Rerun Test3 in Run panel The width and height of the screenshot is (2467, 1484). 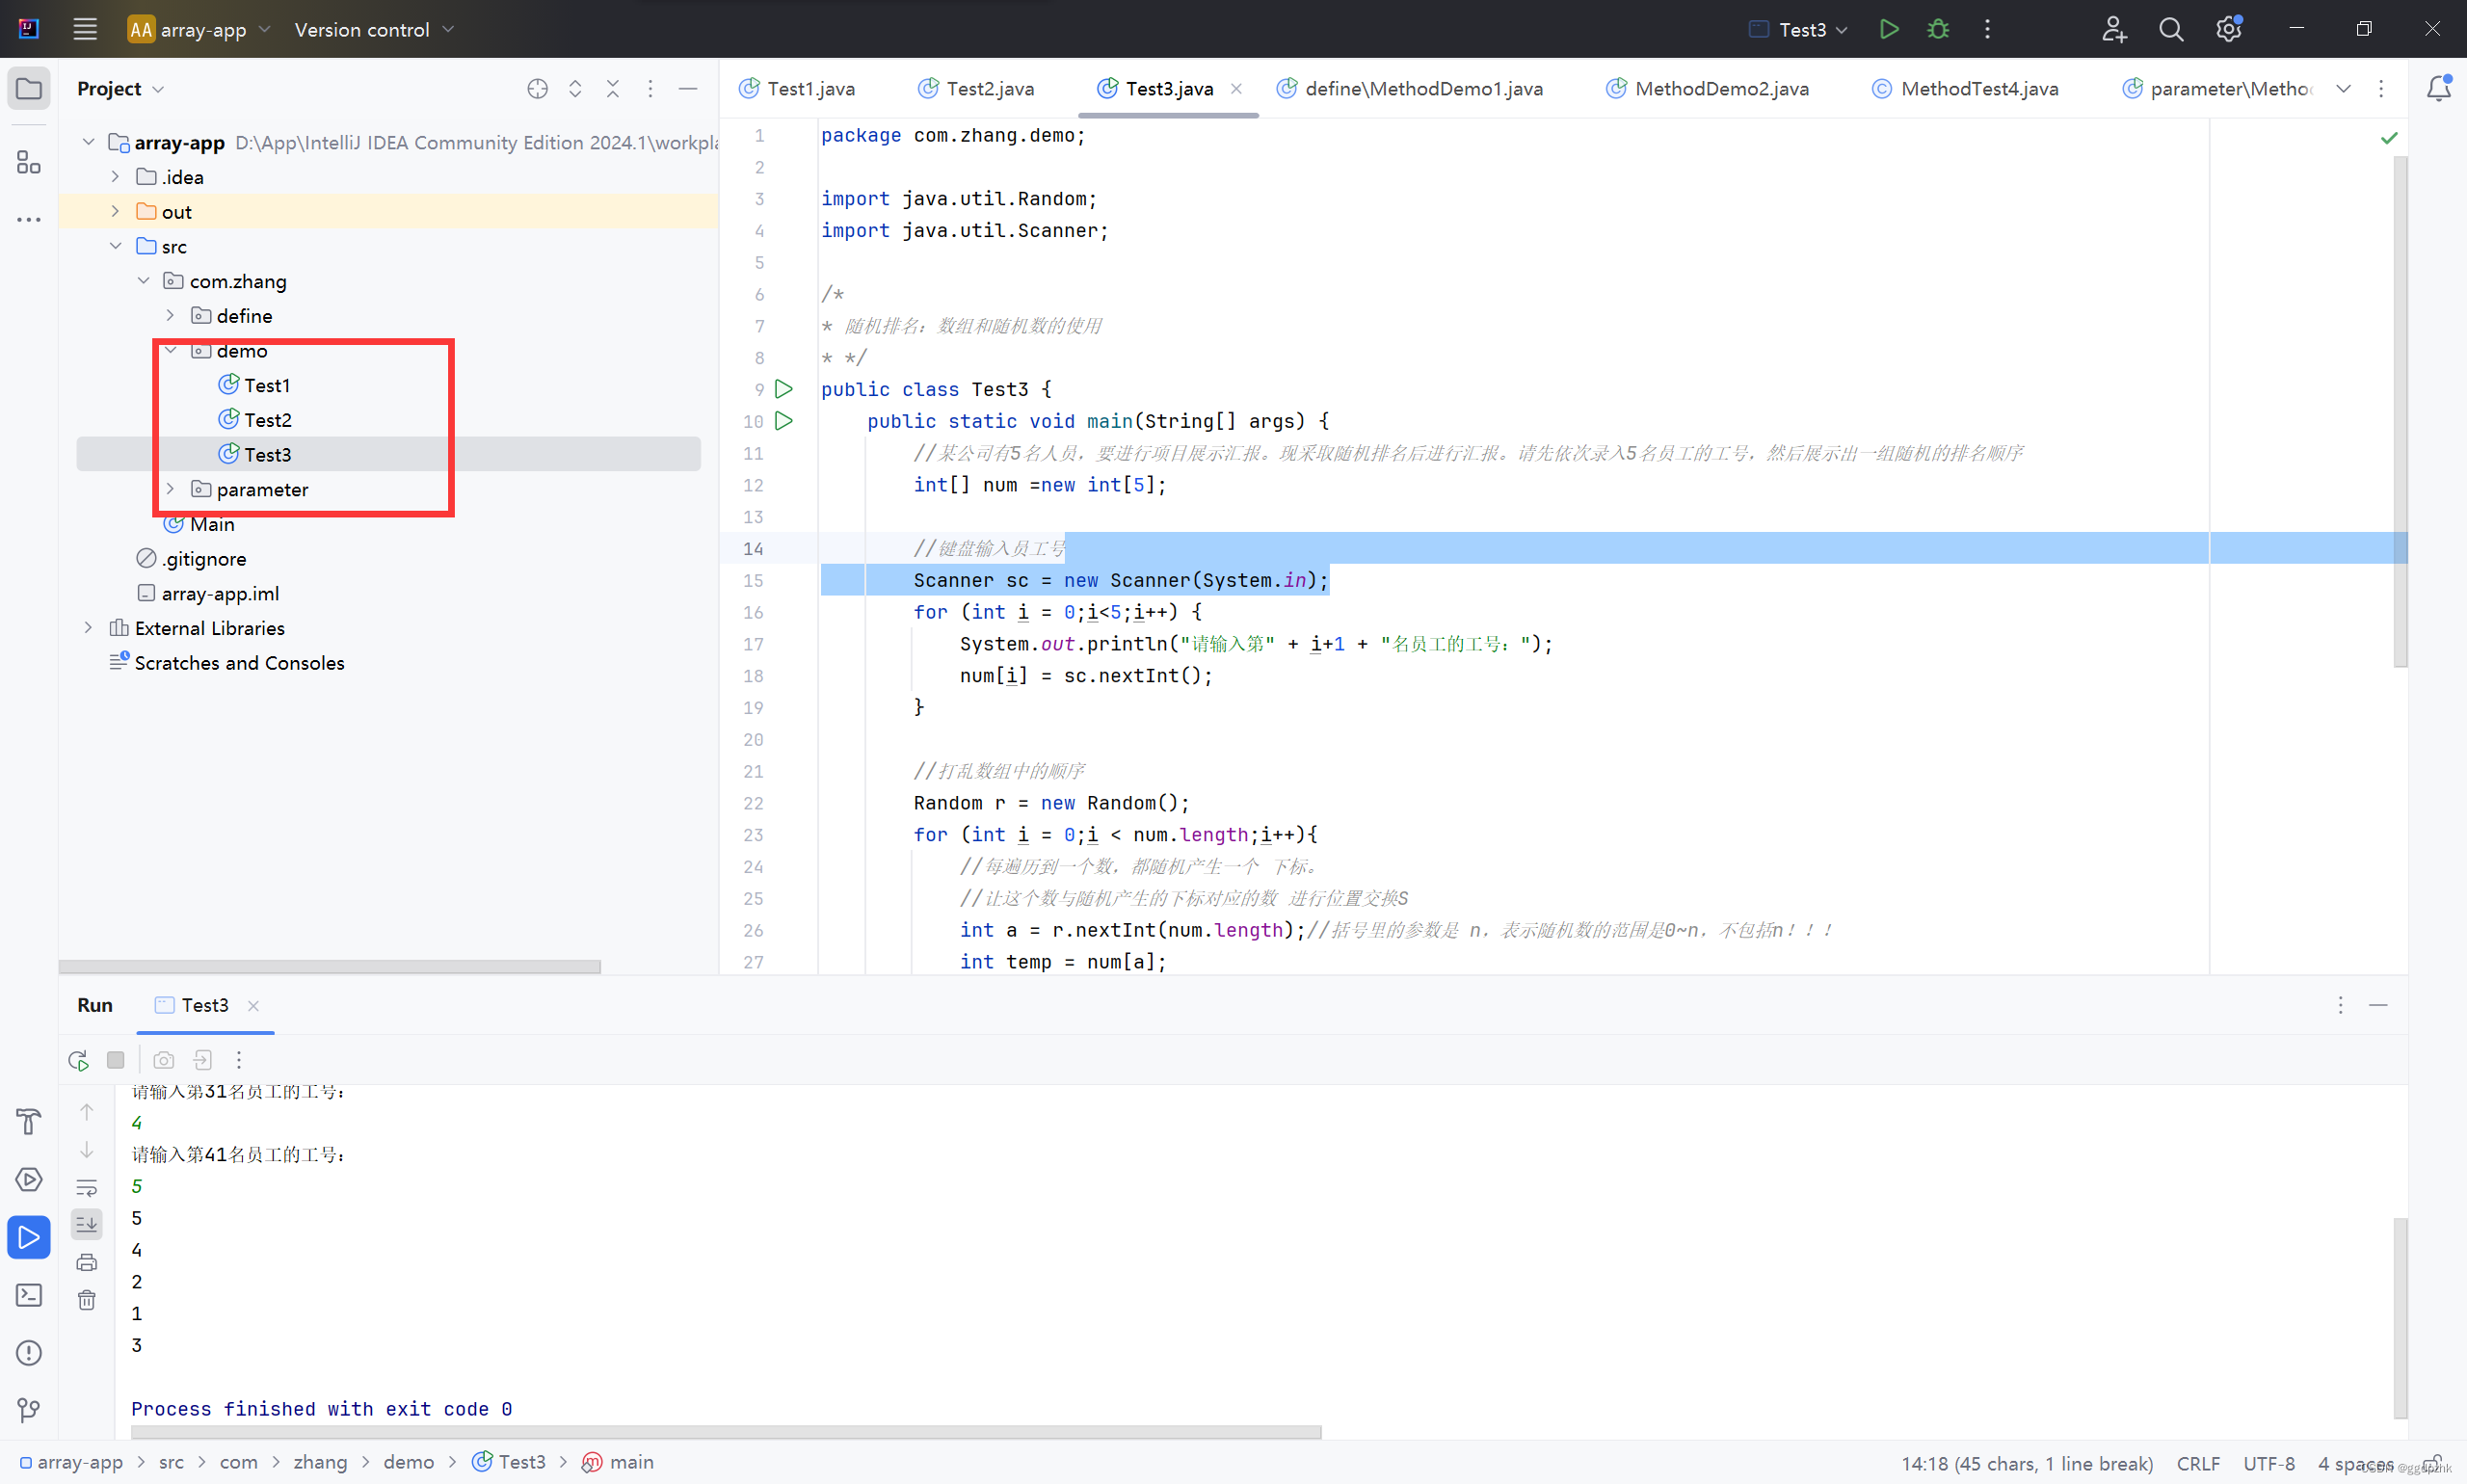pos(78,1060)
